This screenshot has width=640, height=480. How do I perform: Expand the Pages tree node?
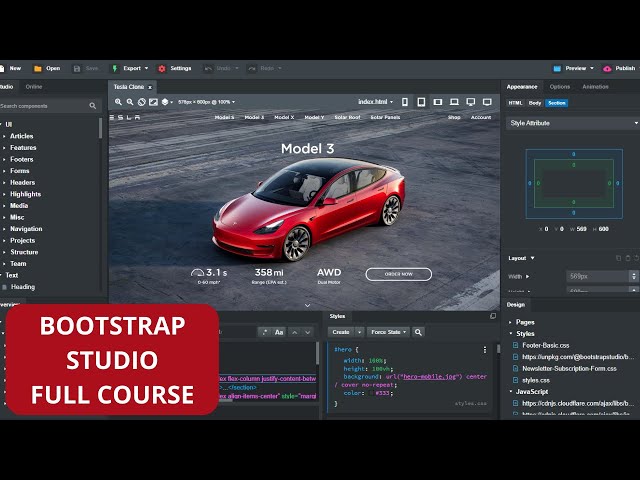[510, 322]
